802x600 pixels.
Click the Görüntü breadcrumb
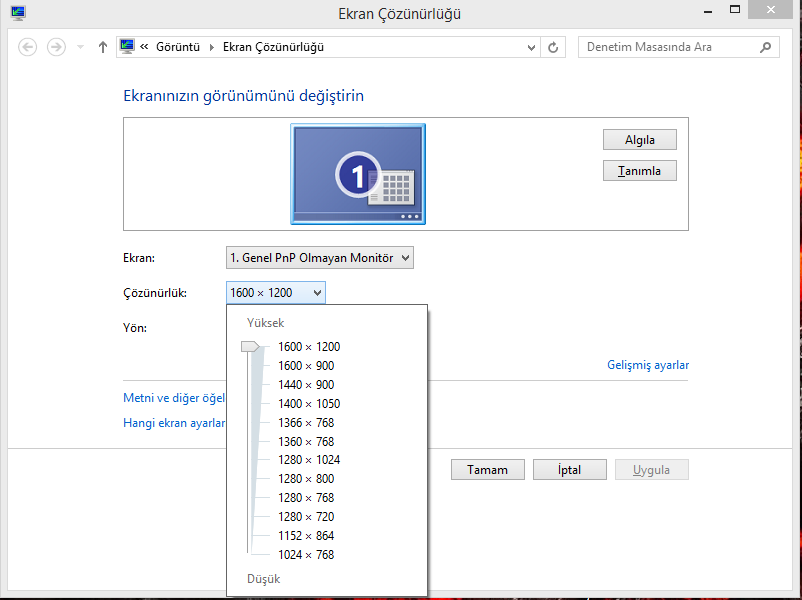[x=178, y=47]
